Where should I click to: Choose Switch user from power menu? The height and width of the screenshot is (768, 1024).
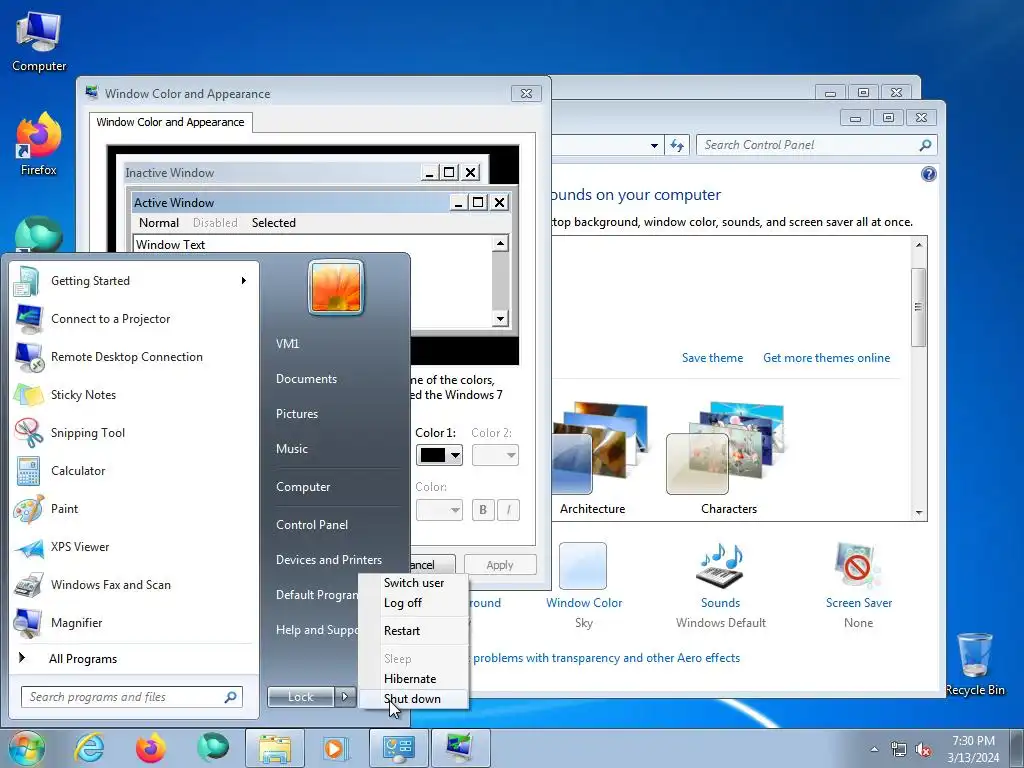coord(413,583)
